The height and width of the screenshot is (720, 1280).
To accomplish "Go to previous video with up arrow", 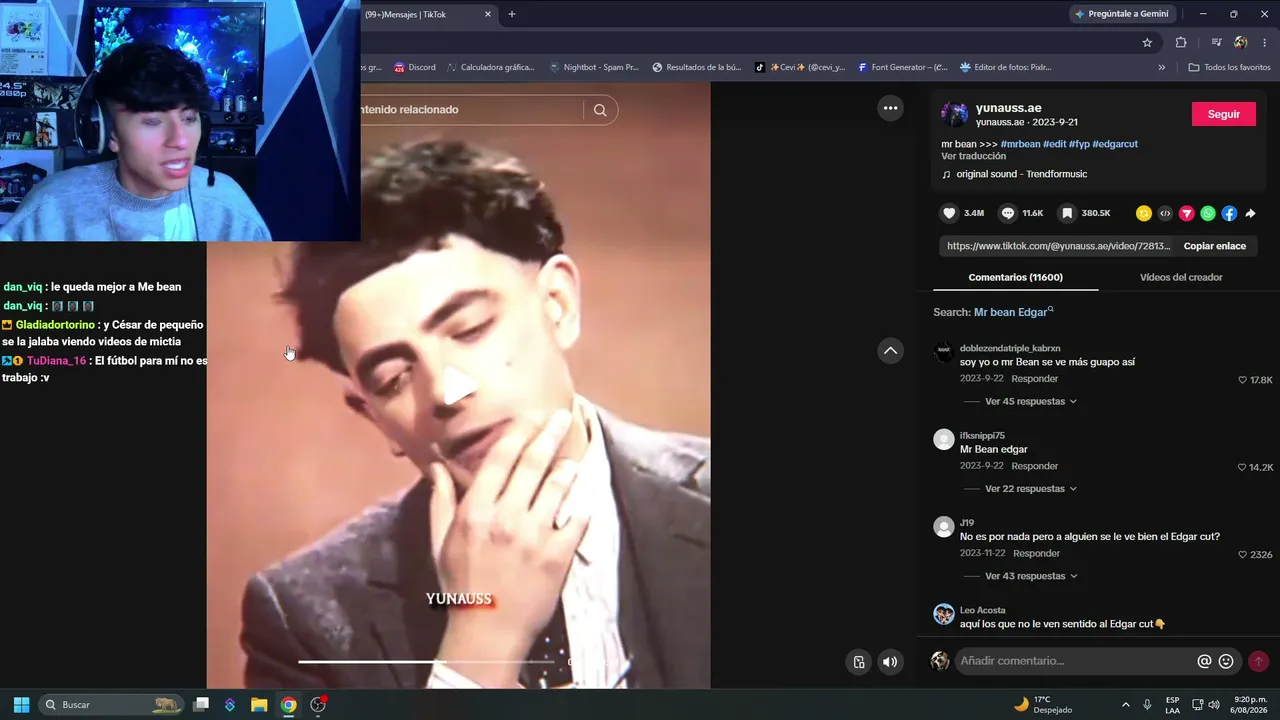I will (x=890, y=350).
